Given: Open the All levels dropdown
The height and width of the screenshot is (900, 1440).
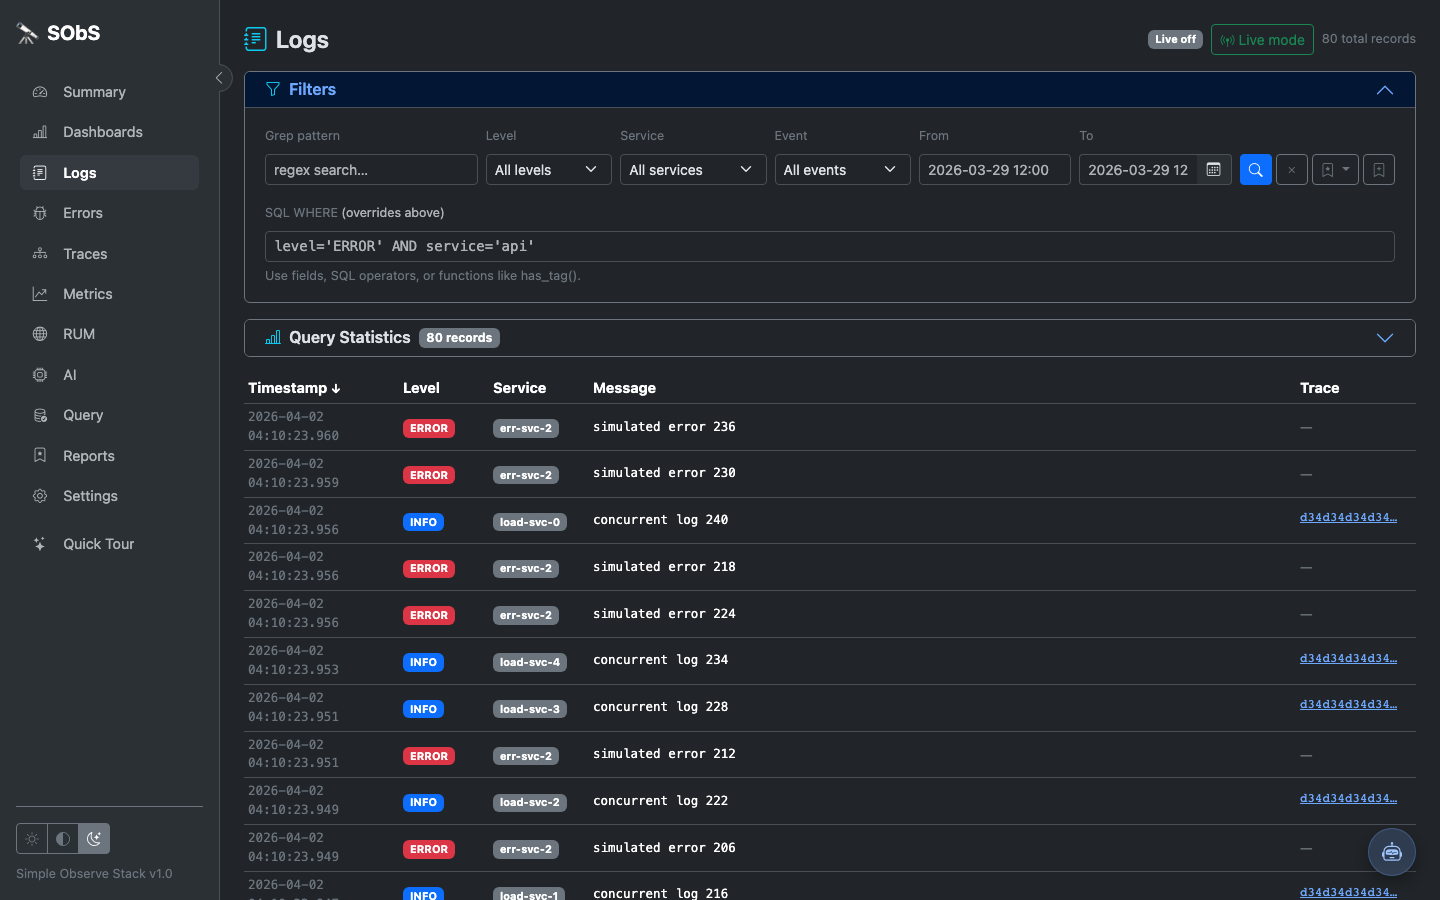Looking at the screenshot, I should click(x=548, y=170).
